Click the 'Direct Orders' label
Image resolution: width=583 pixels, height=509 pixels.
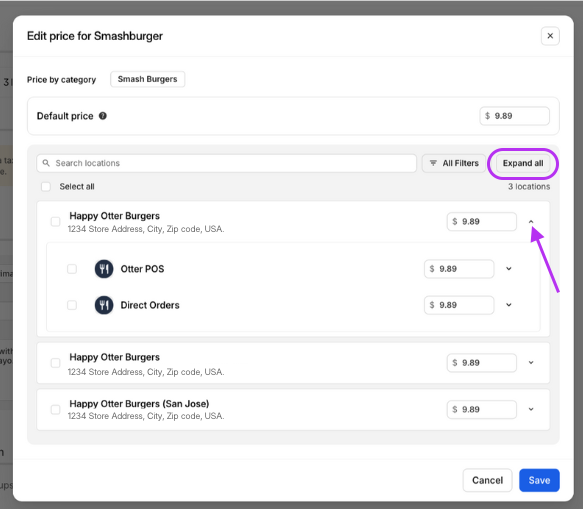[x=150, y=305]
